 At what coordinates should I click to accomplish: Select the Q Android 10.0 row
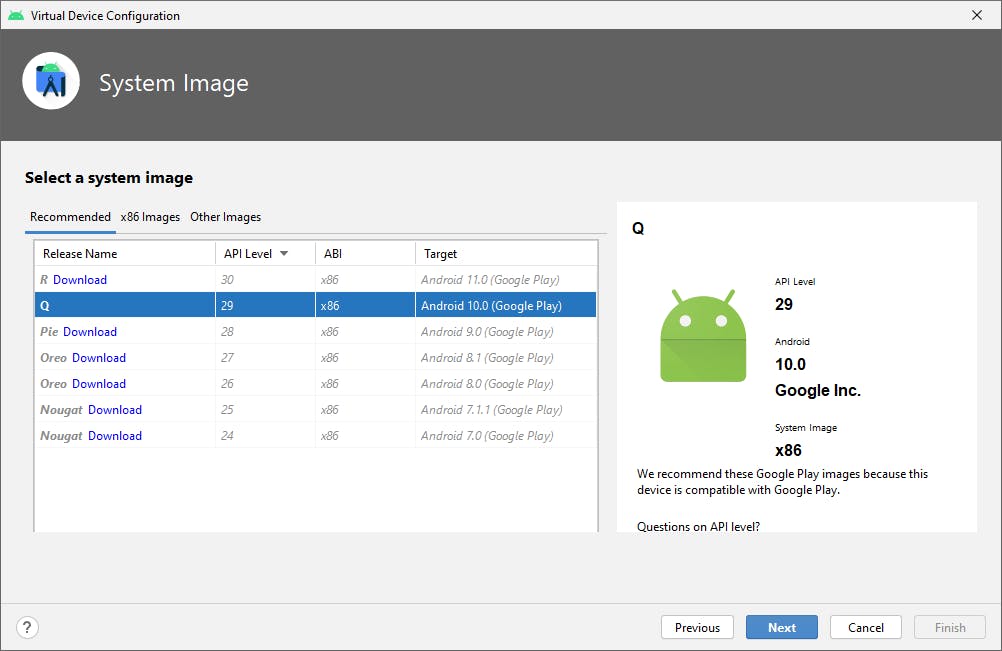pyautogui.click(x=315, y=306)
